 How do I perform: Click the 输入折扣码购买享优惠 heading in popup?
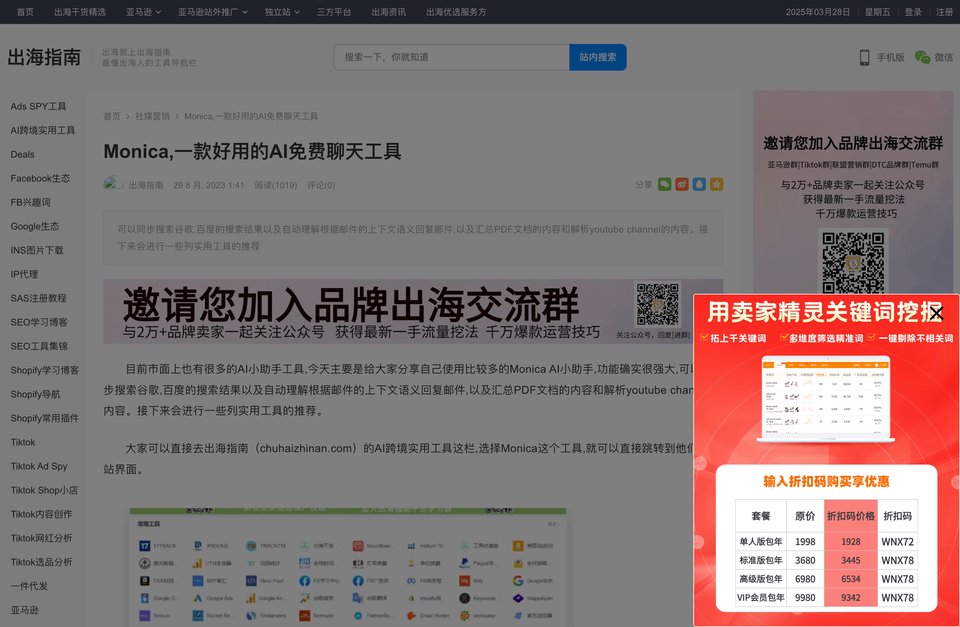click(x=826, y=481)
